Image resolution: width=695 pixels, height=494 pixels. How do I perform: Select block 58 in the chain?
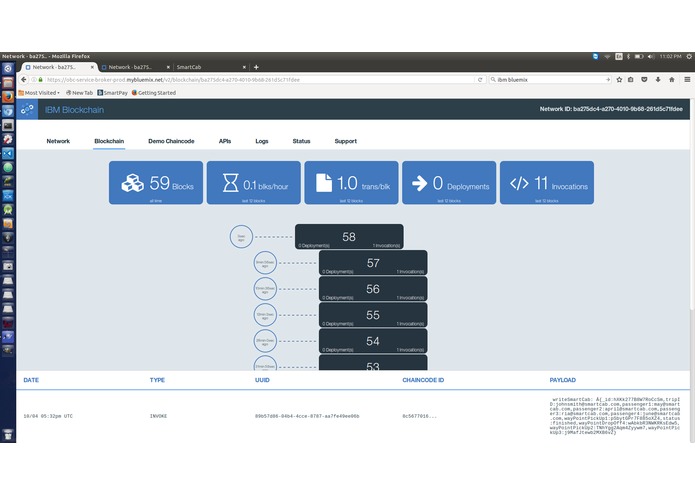tap(349, 237)
